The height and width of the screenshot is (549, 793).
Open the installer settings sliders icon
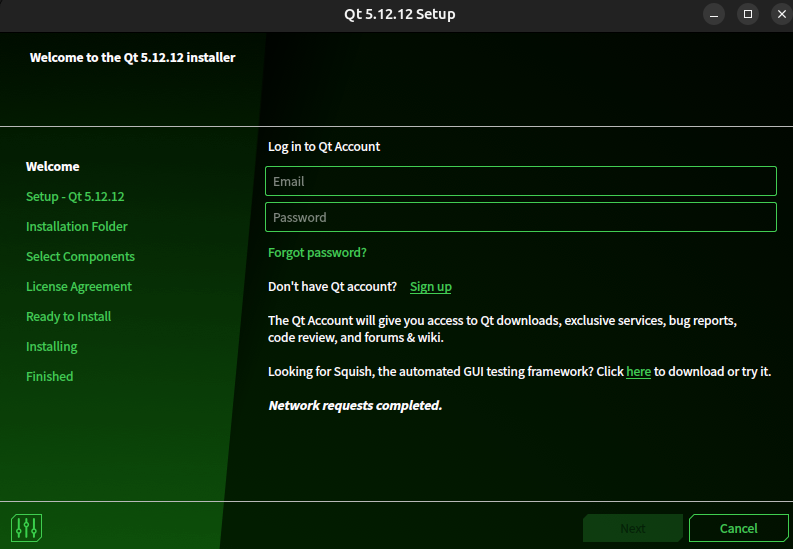[26, 527]
